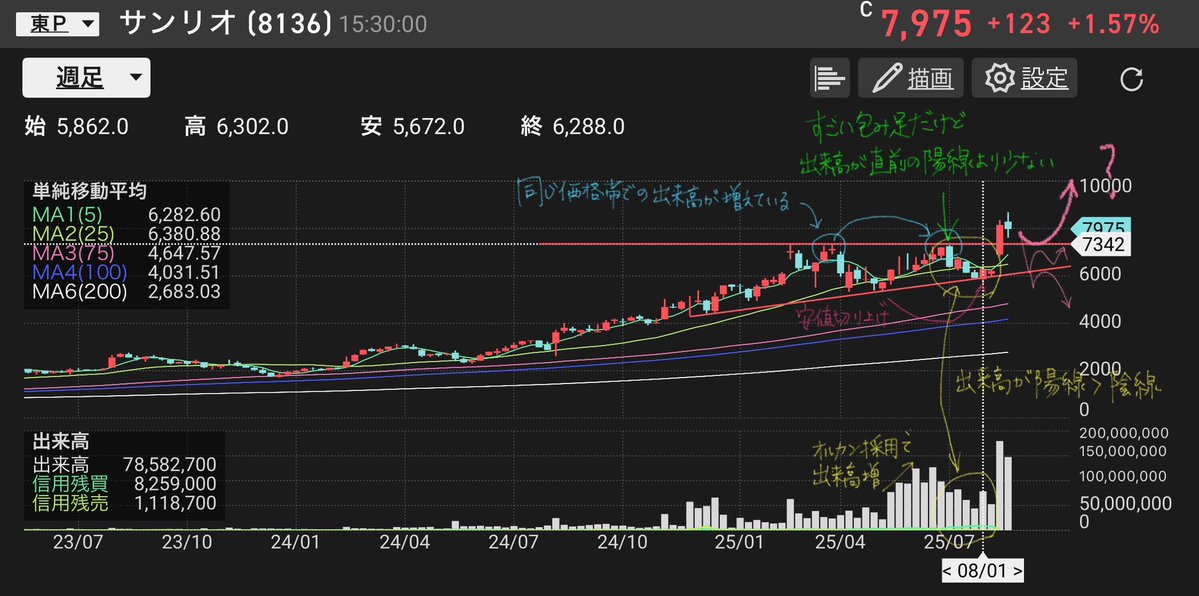Click the 信用残買 margin buy row
This screenshot has width=1199, height=596.
coord(124,484)
